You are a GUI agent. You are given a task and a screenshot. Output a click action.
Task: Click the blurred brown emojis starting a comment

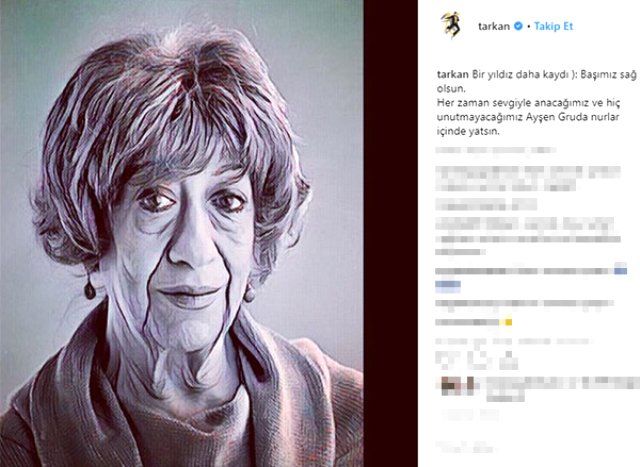point(458,385)
